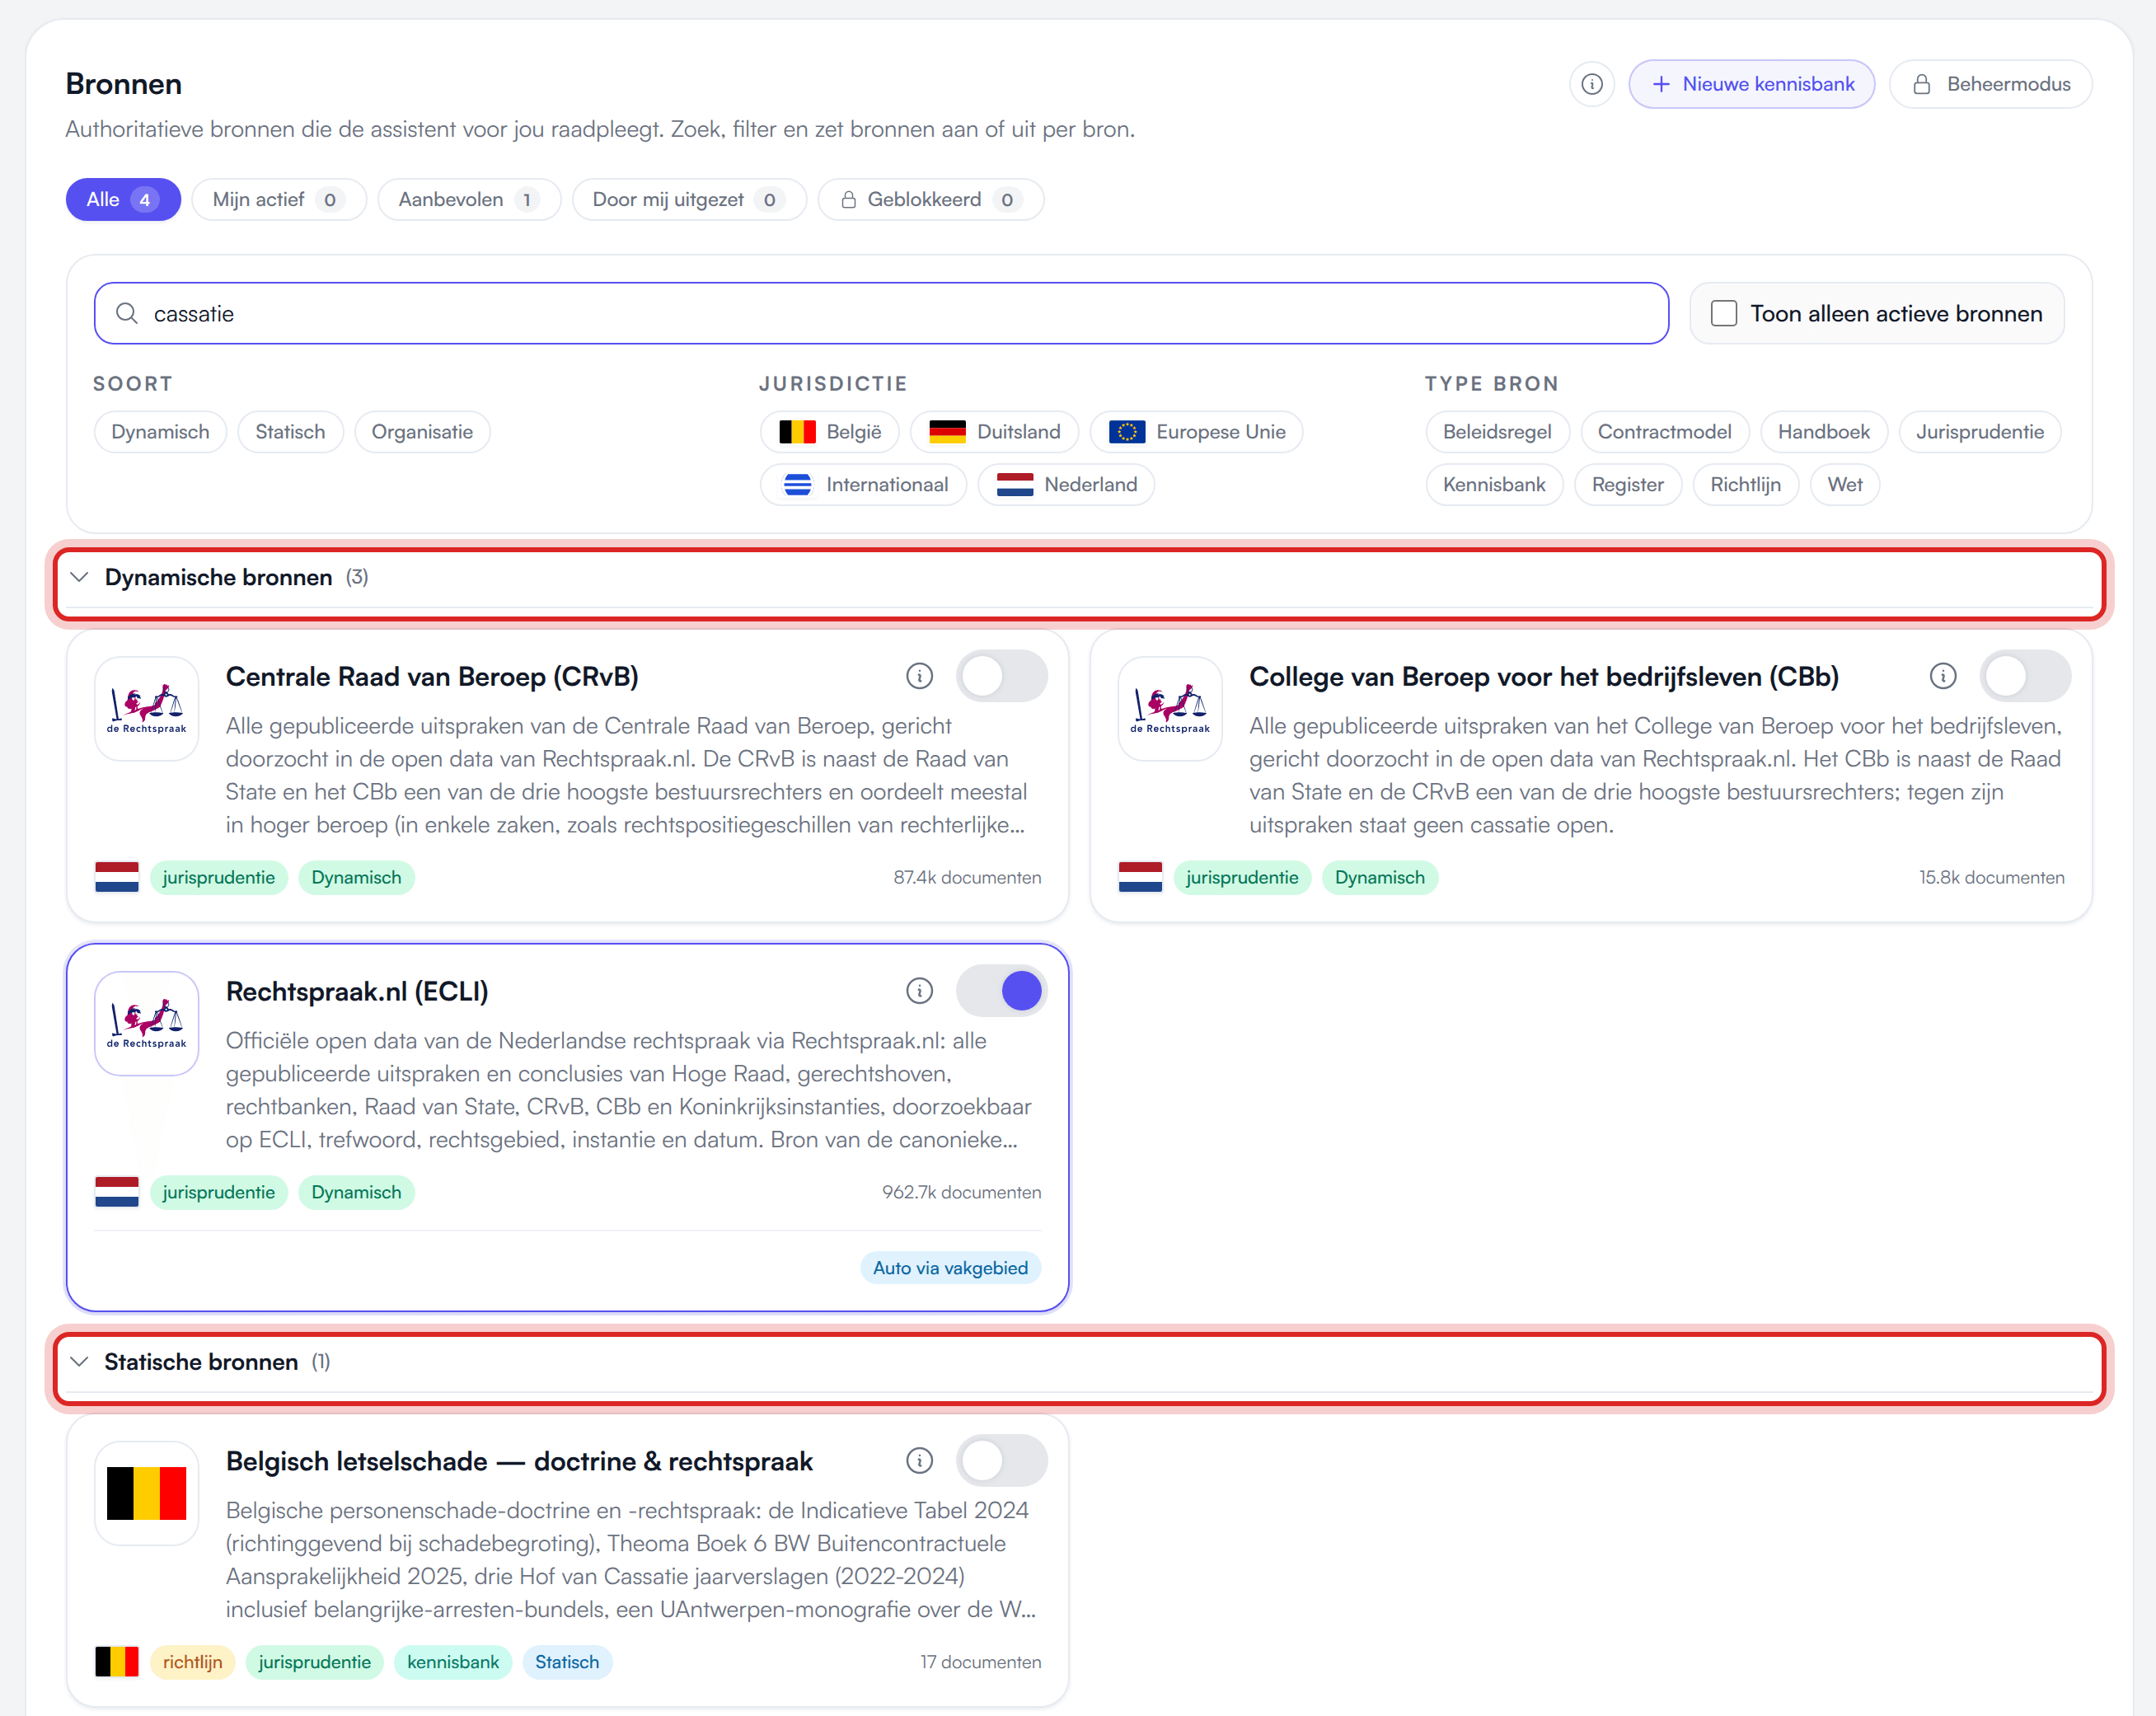
Task: Click the Dynamisch tag on CBb card
Action: 1379,877
